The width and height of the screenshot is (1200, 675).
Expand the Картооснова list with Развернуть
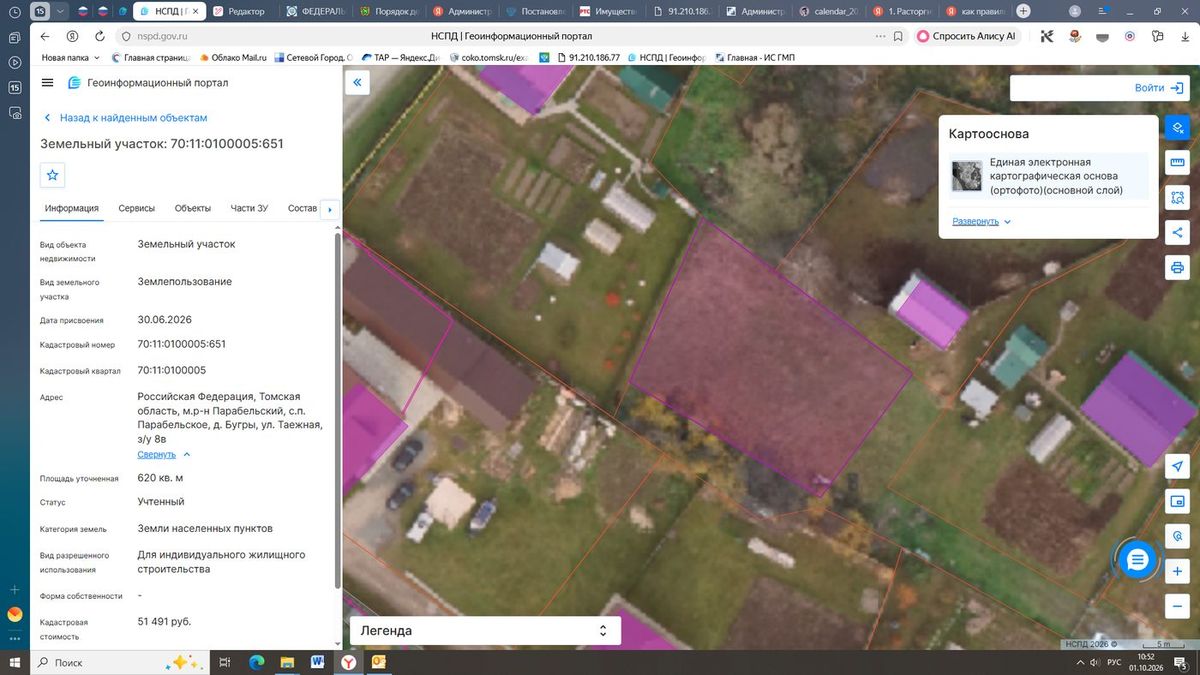pos(981,221)
